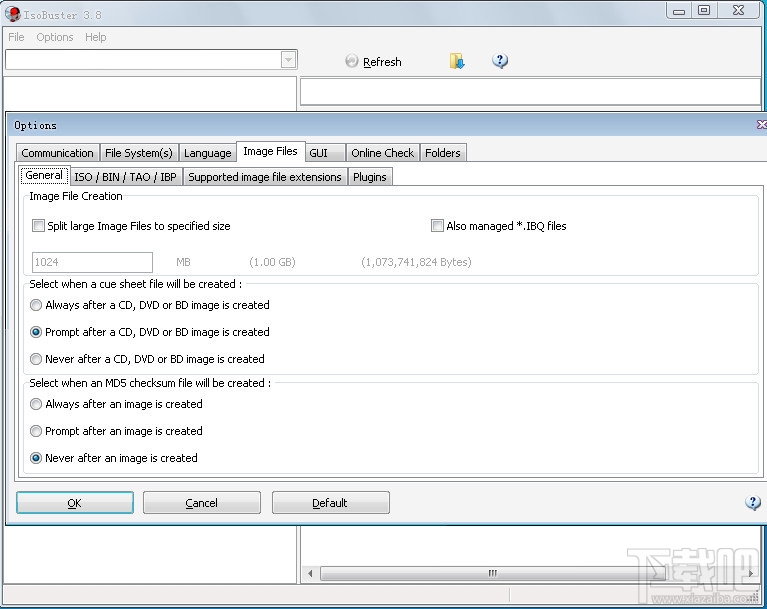767x609 pixels.
Task: Click the OK button
Action: click(75, 502)
